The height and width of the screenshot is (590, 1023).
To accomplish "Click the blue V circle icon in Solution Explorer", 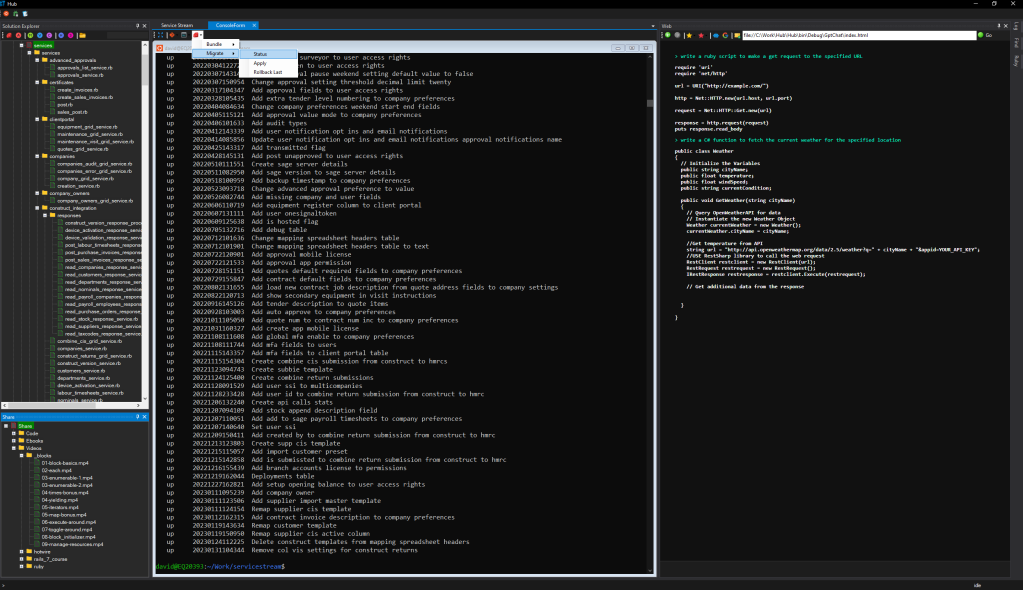I will coord(40,35).
